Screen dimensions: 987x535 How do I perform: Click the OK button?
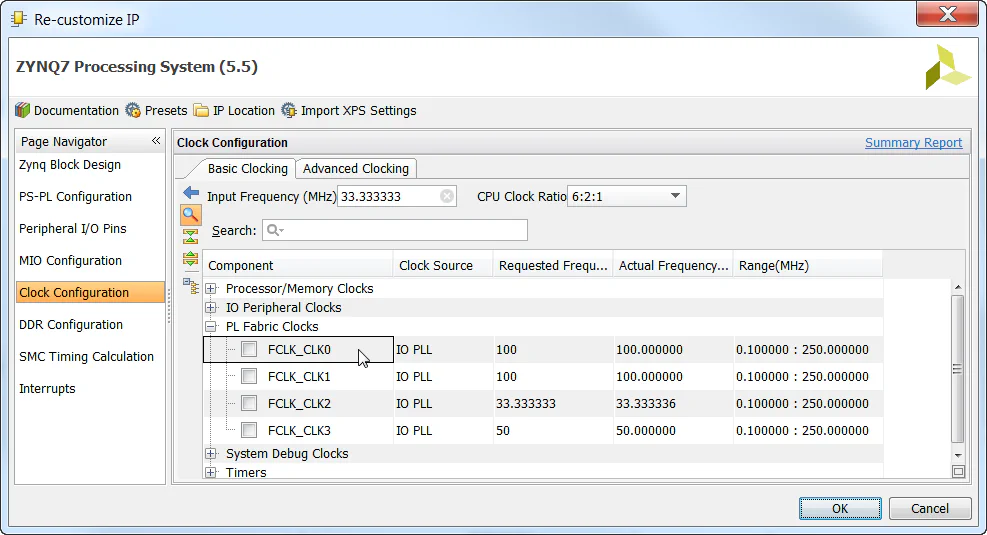pyautogui.click(x=840, y=509)
